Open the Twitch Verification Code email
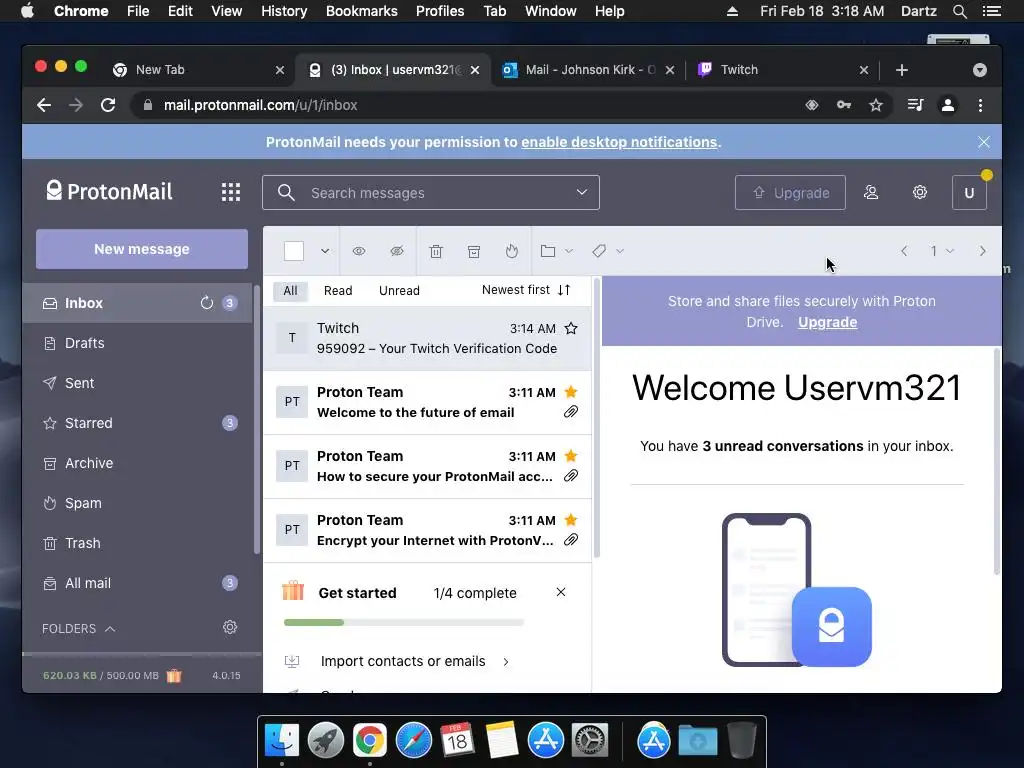 [x=427, y=338]
